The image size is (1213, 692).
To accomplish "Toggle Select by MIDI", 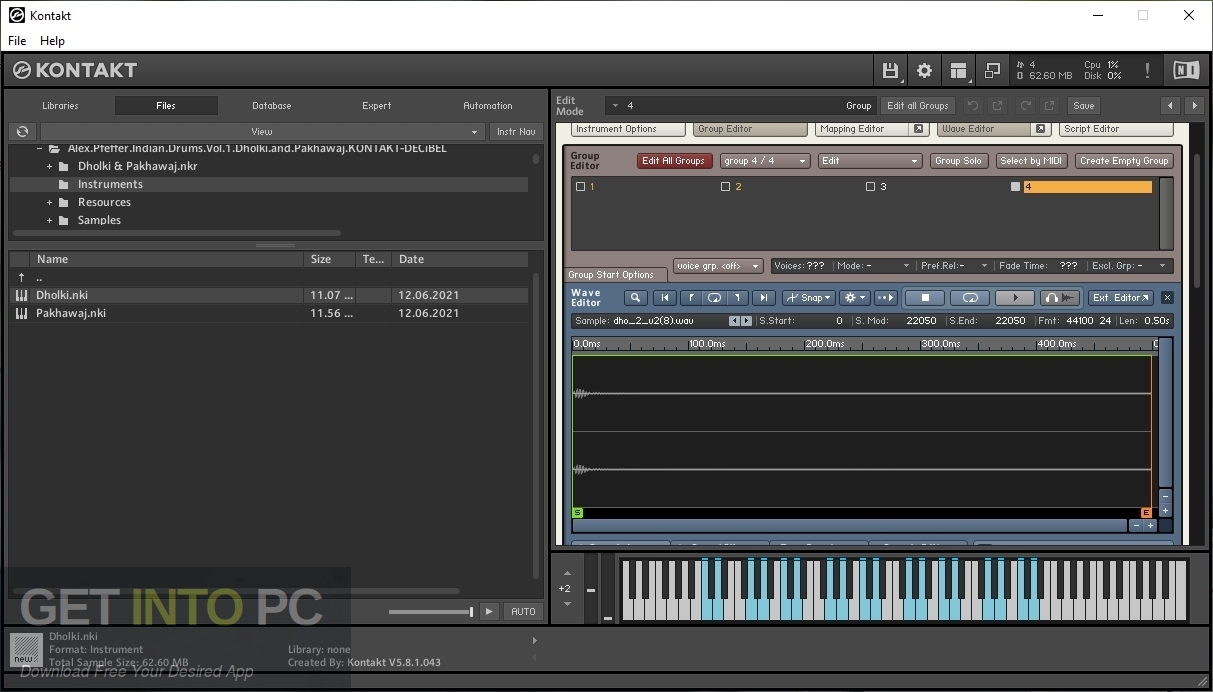I will (1032, 160).
